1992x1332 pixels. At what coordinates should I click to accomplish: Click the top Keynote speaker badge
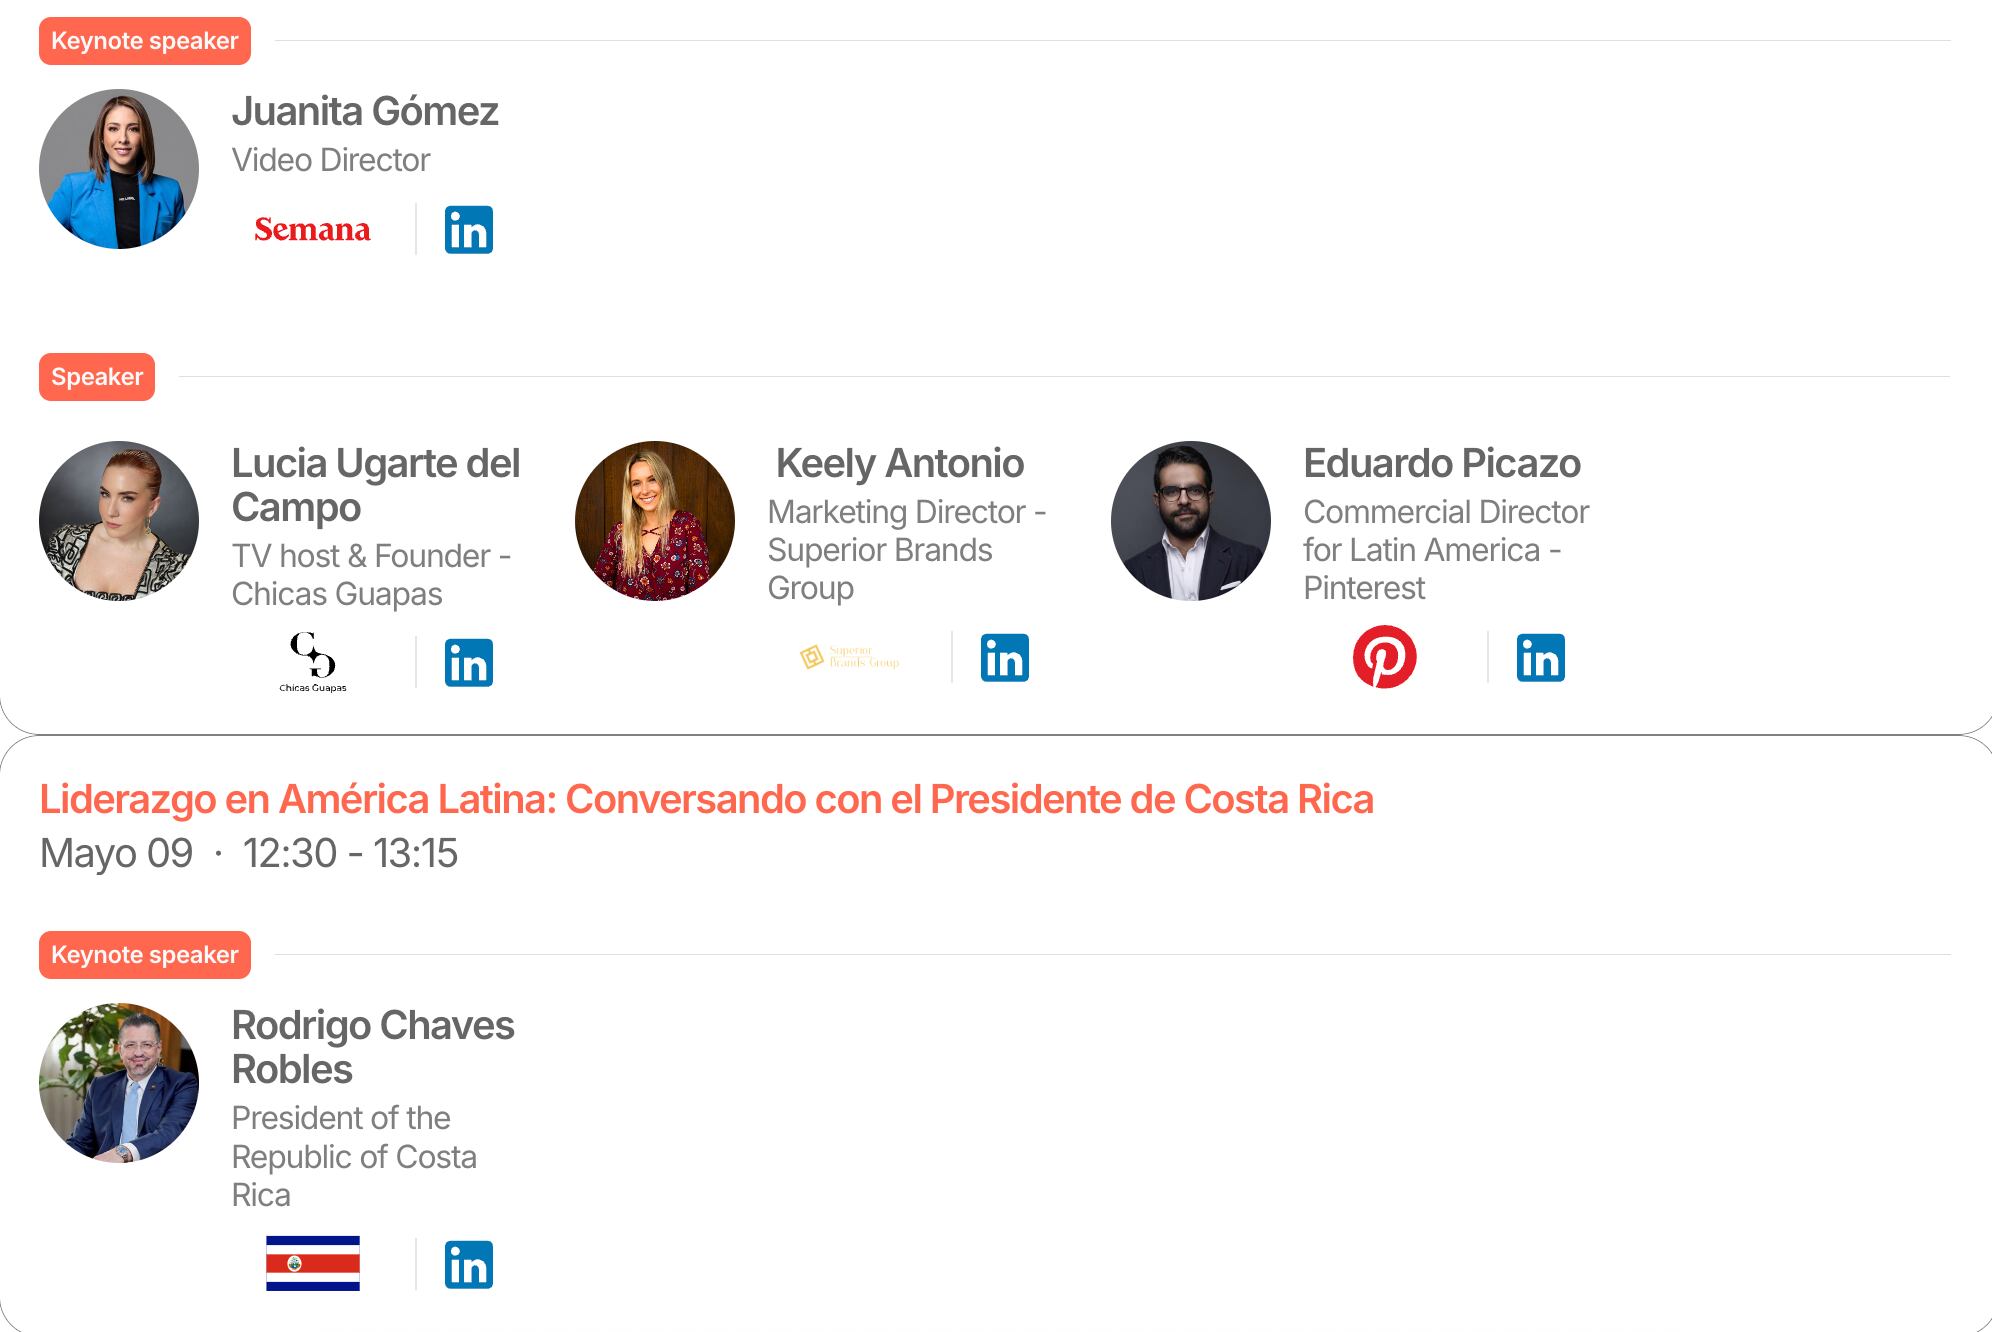145,41
